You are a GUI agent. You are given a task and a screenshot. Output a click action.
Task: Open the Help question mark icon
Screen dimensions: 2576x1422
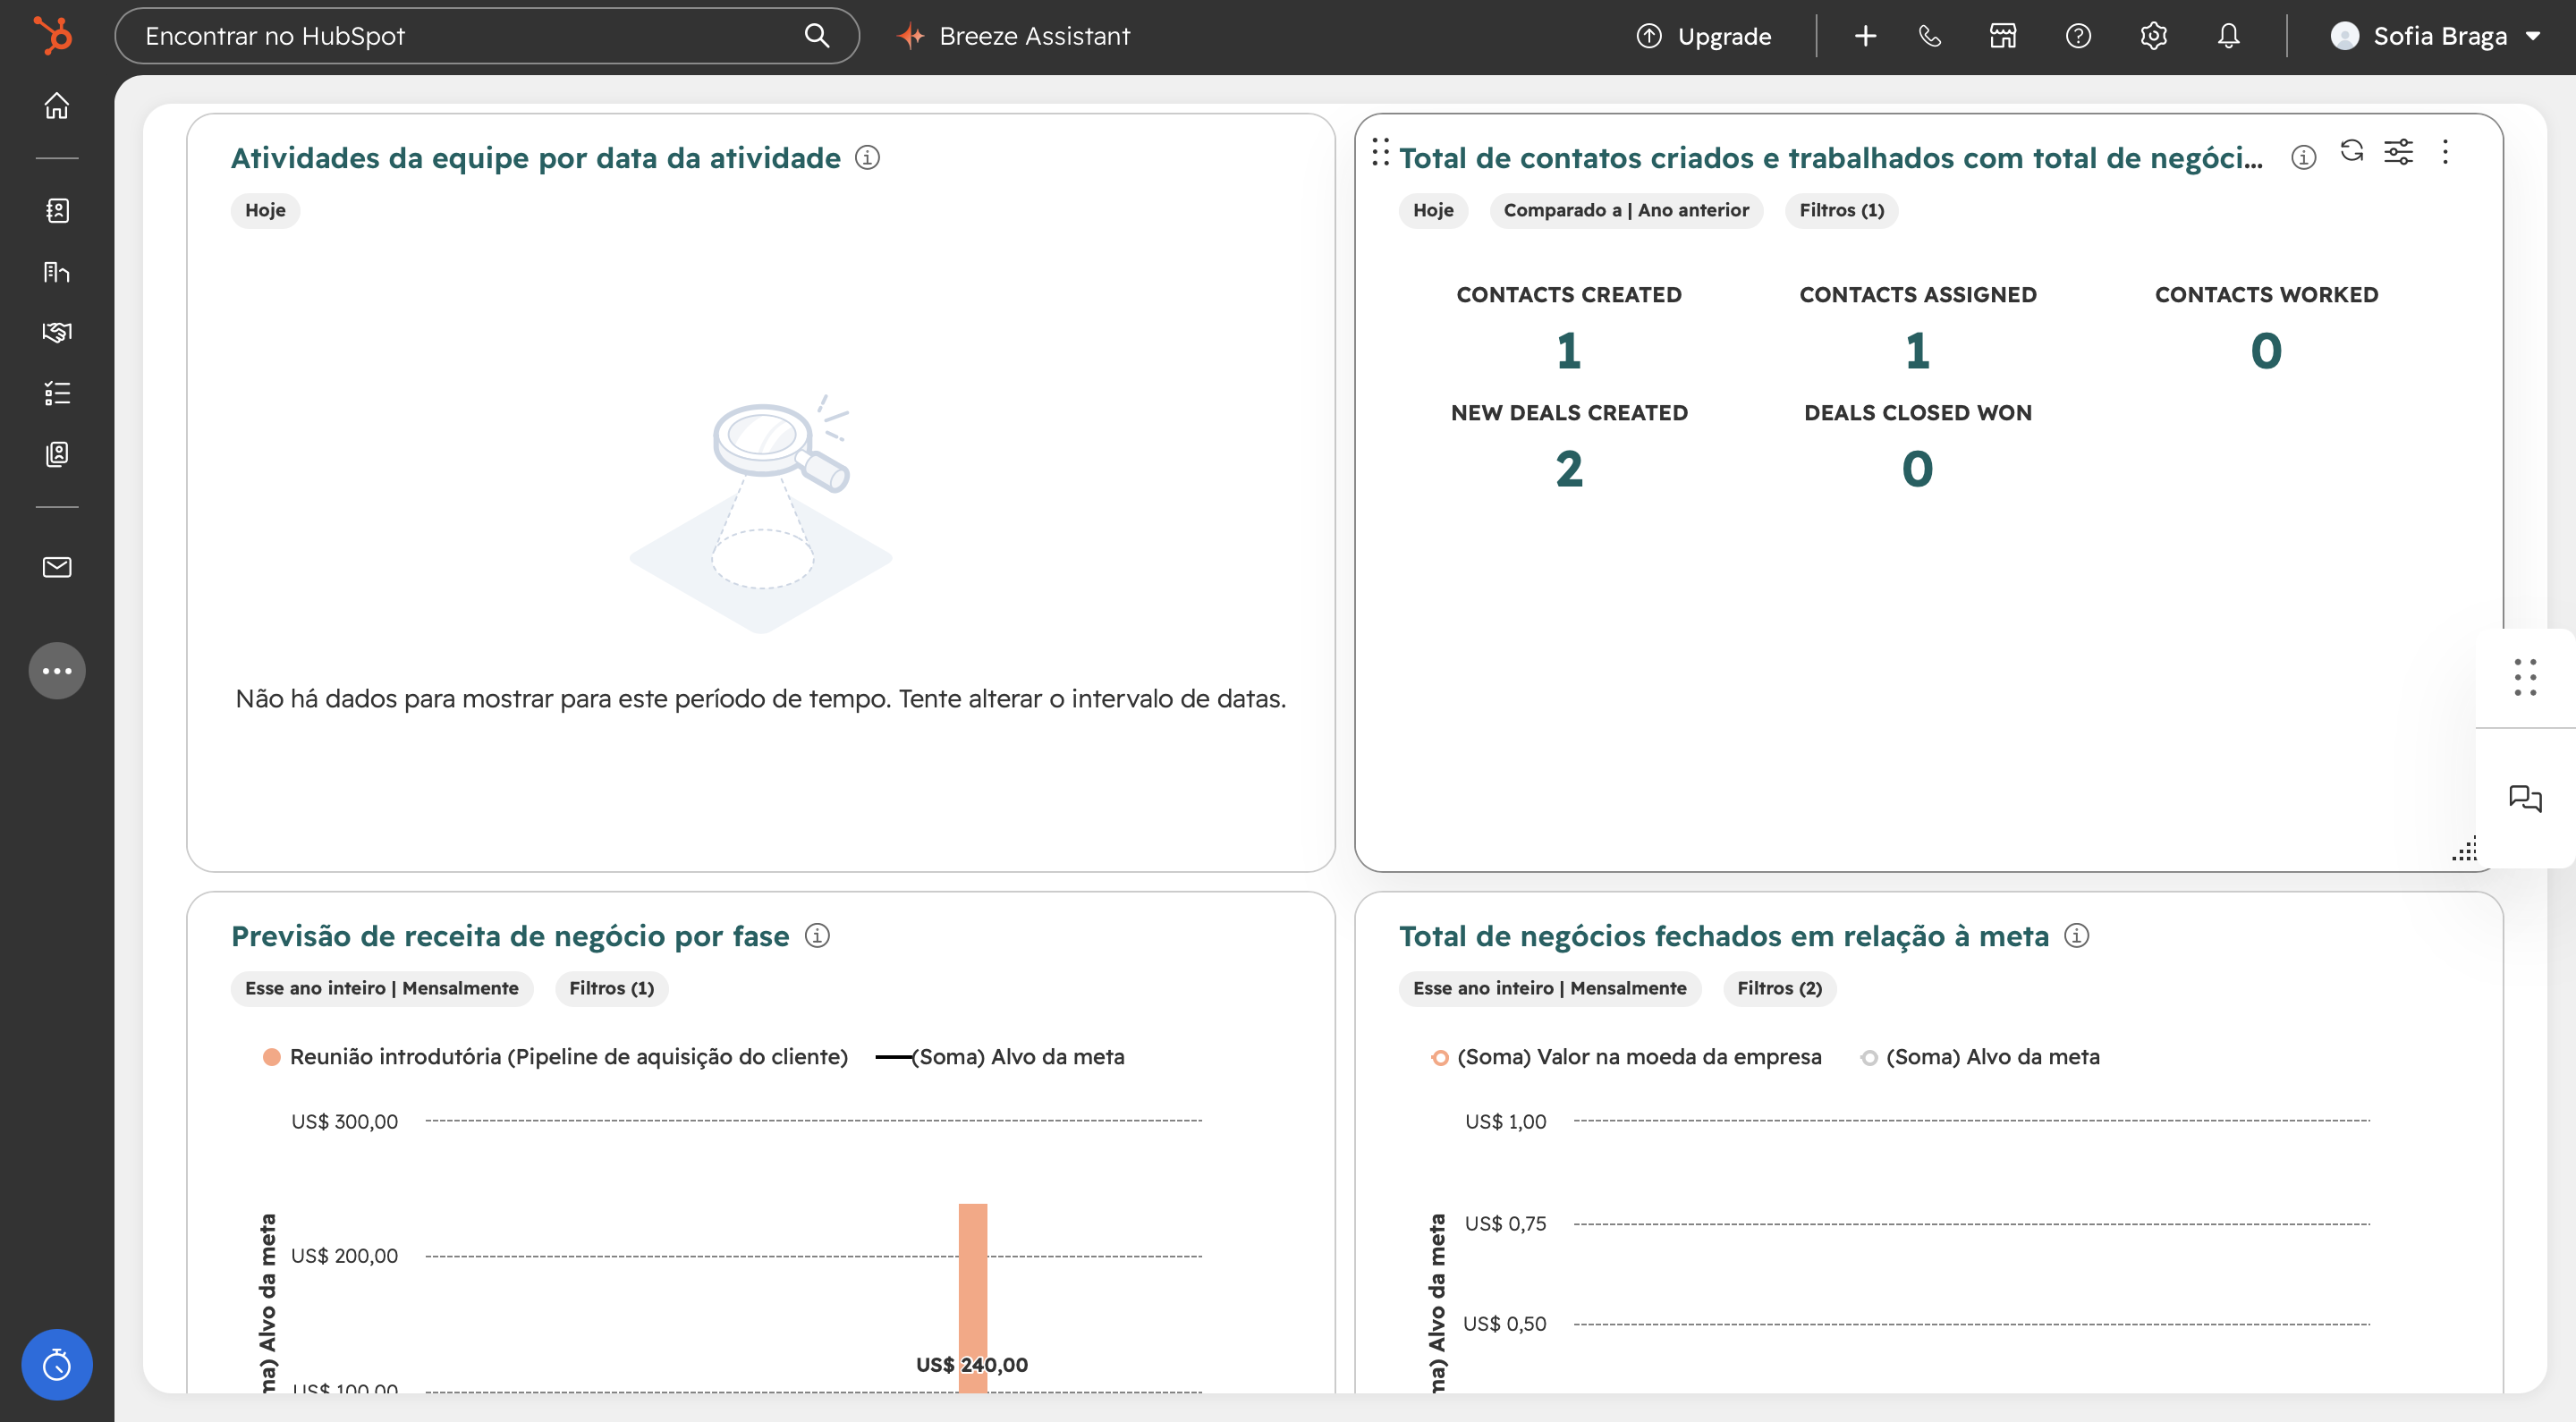pos(2078,36)
